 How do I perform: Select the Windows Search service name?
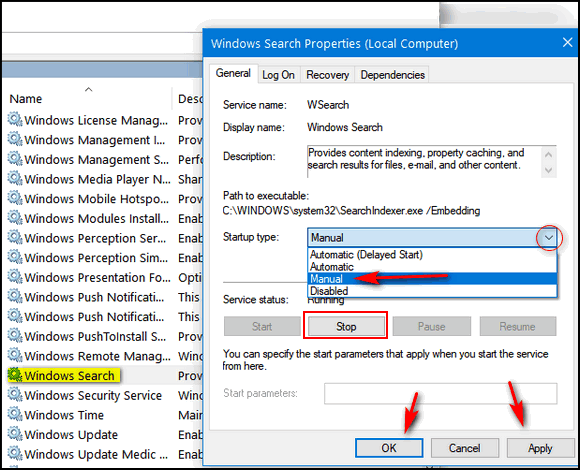coord(70,376)
